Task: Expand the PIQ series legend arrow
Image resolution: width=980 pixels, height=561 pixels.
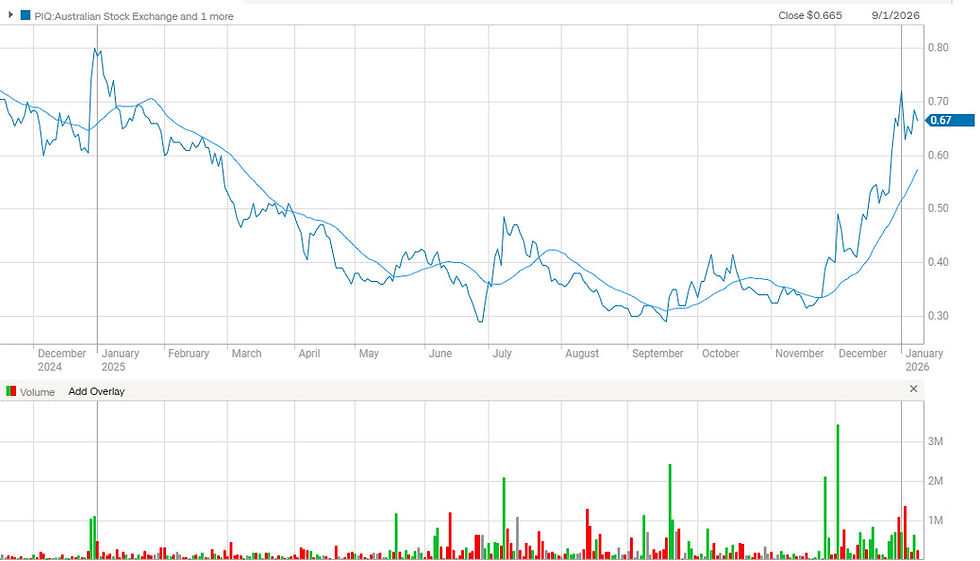Action: coord(10,14)
